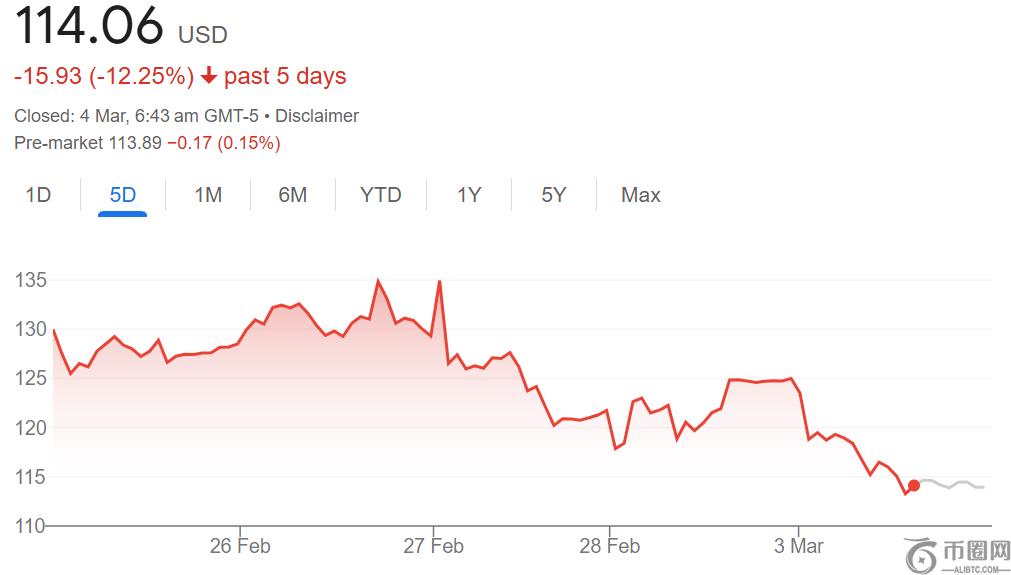
Task: Click the 3 Mar axis label
Action: coord(799,546)
